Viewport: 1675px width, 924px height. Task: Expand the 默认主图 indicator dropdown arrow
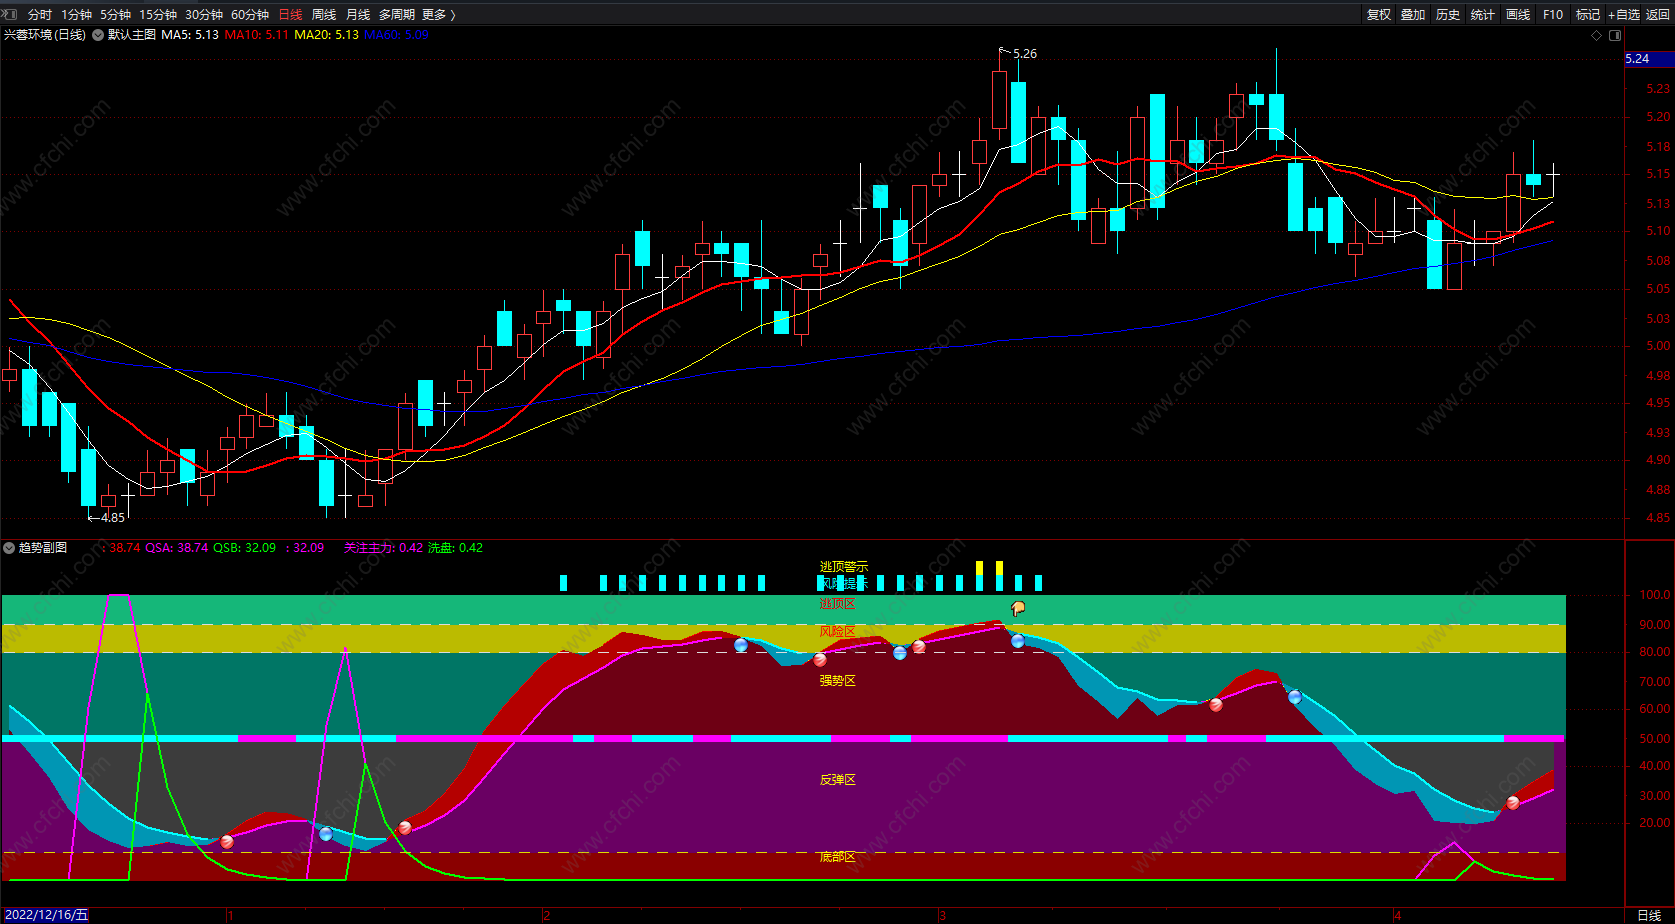[98, 35]
